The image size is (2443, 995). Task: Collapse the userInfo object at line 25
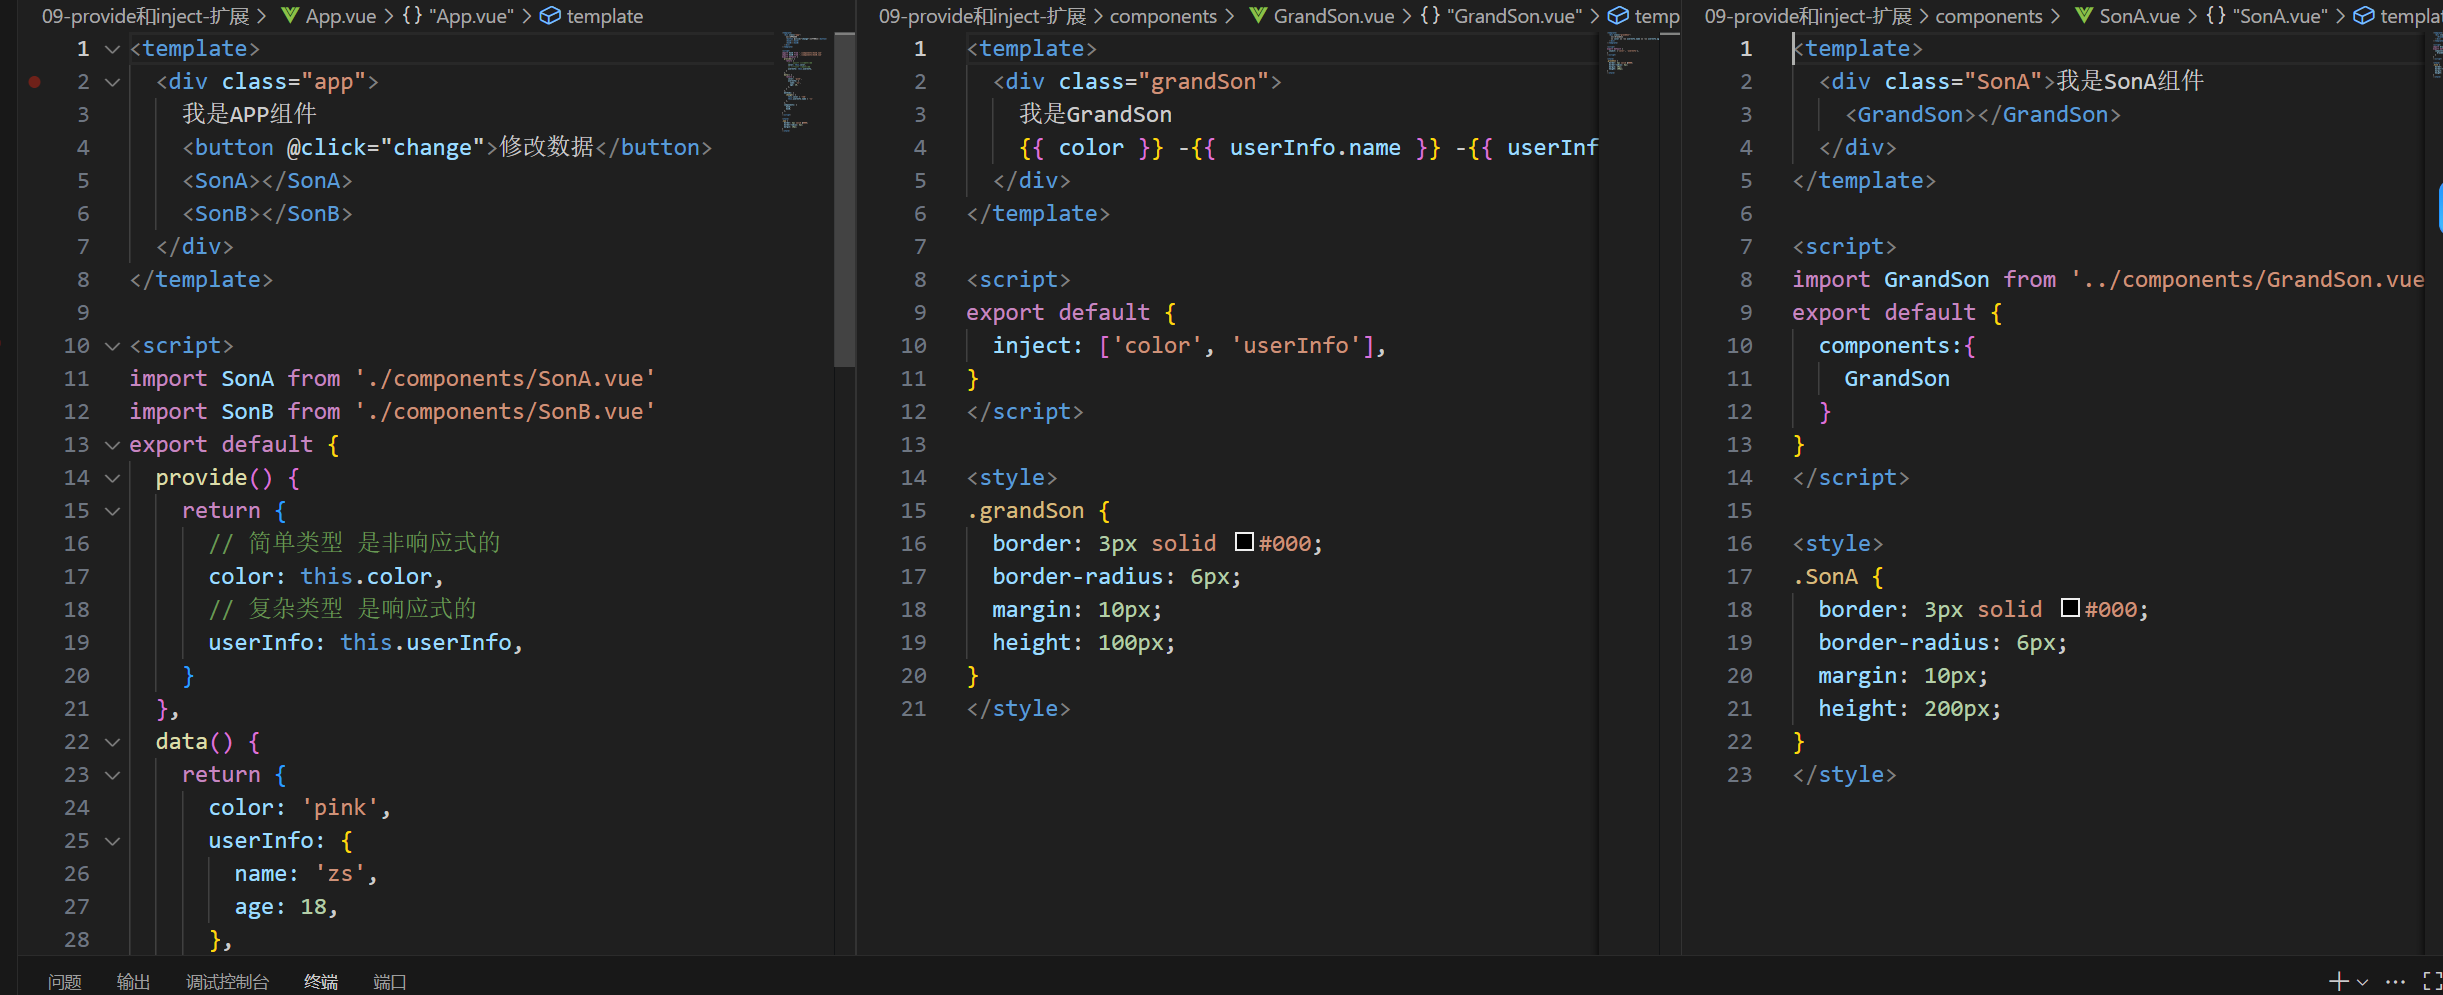[x=112, y=841]
